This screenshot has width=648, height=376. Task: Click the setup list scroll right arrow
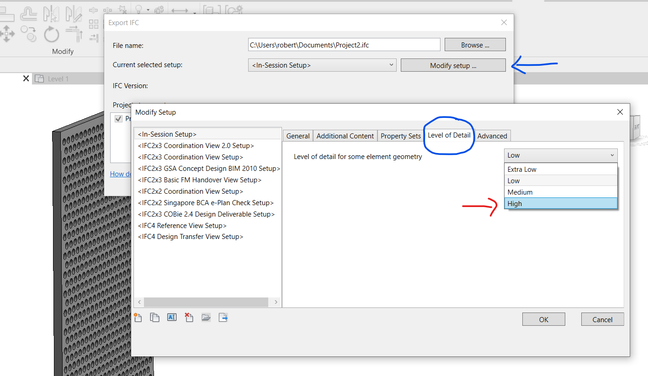(x=276, y=302)
